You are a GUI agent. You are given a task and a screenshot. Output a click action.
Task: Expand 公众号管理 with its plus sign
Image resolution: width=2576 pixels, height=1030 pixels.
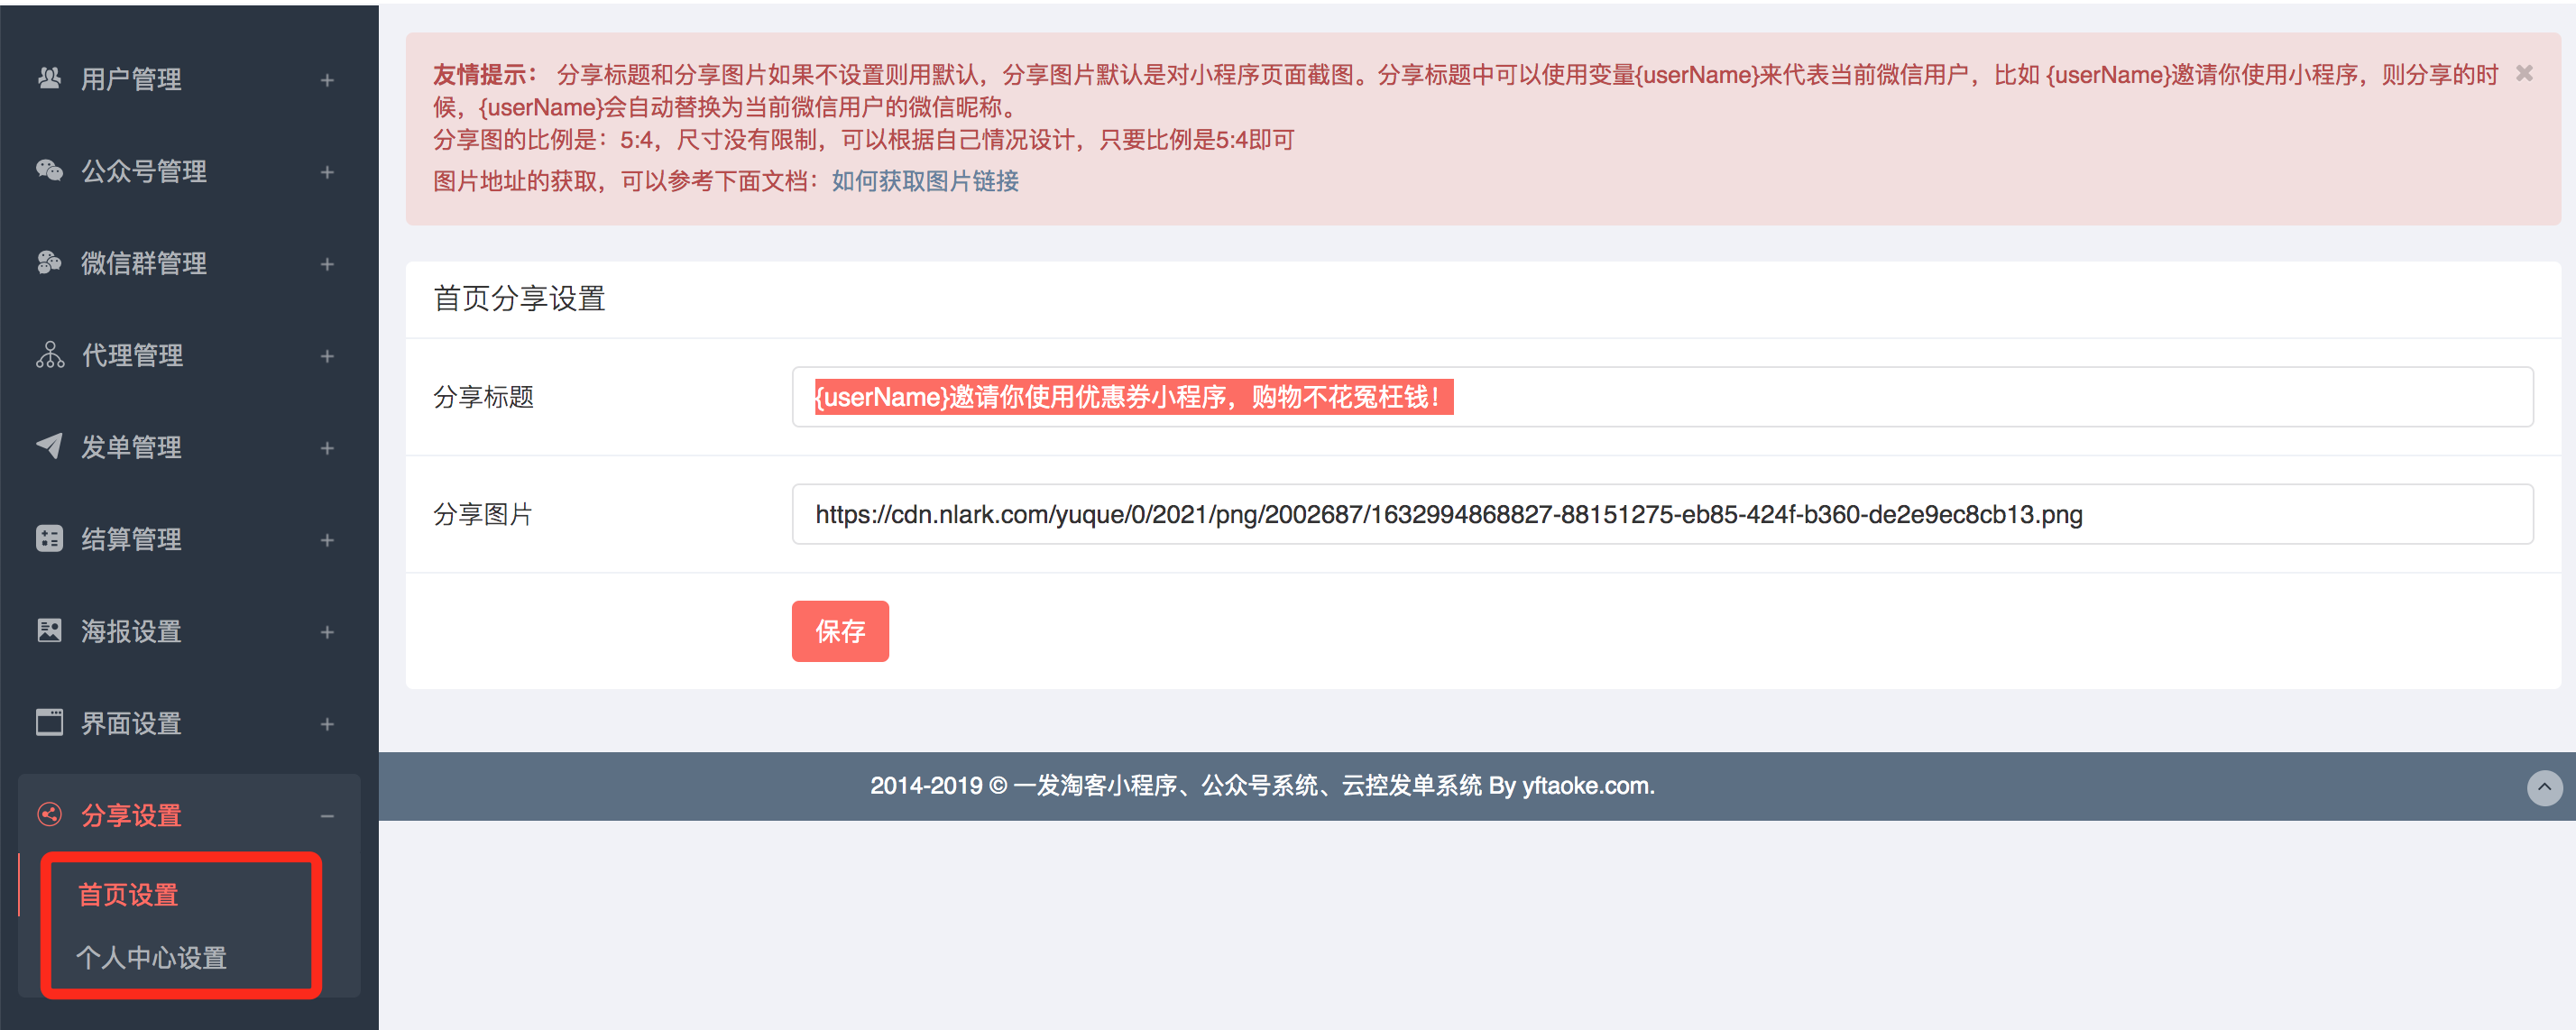coord(327,172)
